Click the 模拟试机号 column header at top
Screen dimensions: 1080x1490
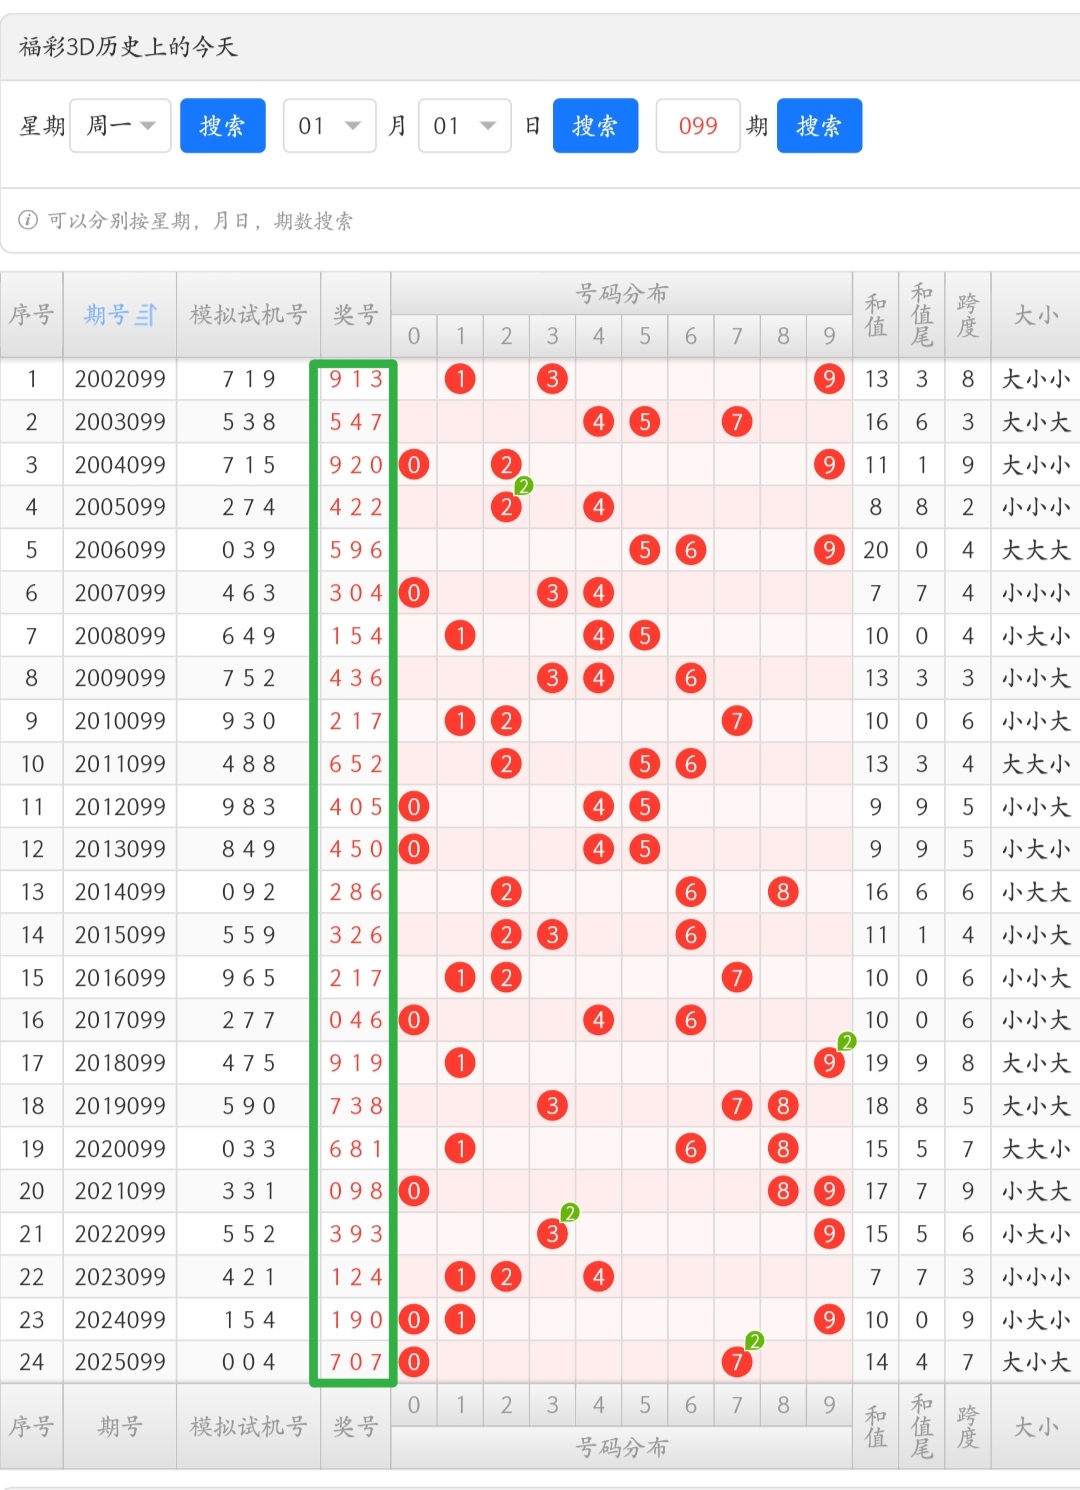coord(248,315)
